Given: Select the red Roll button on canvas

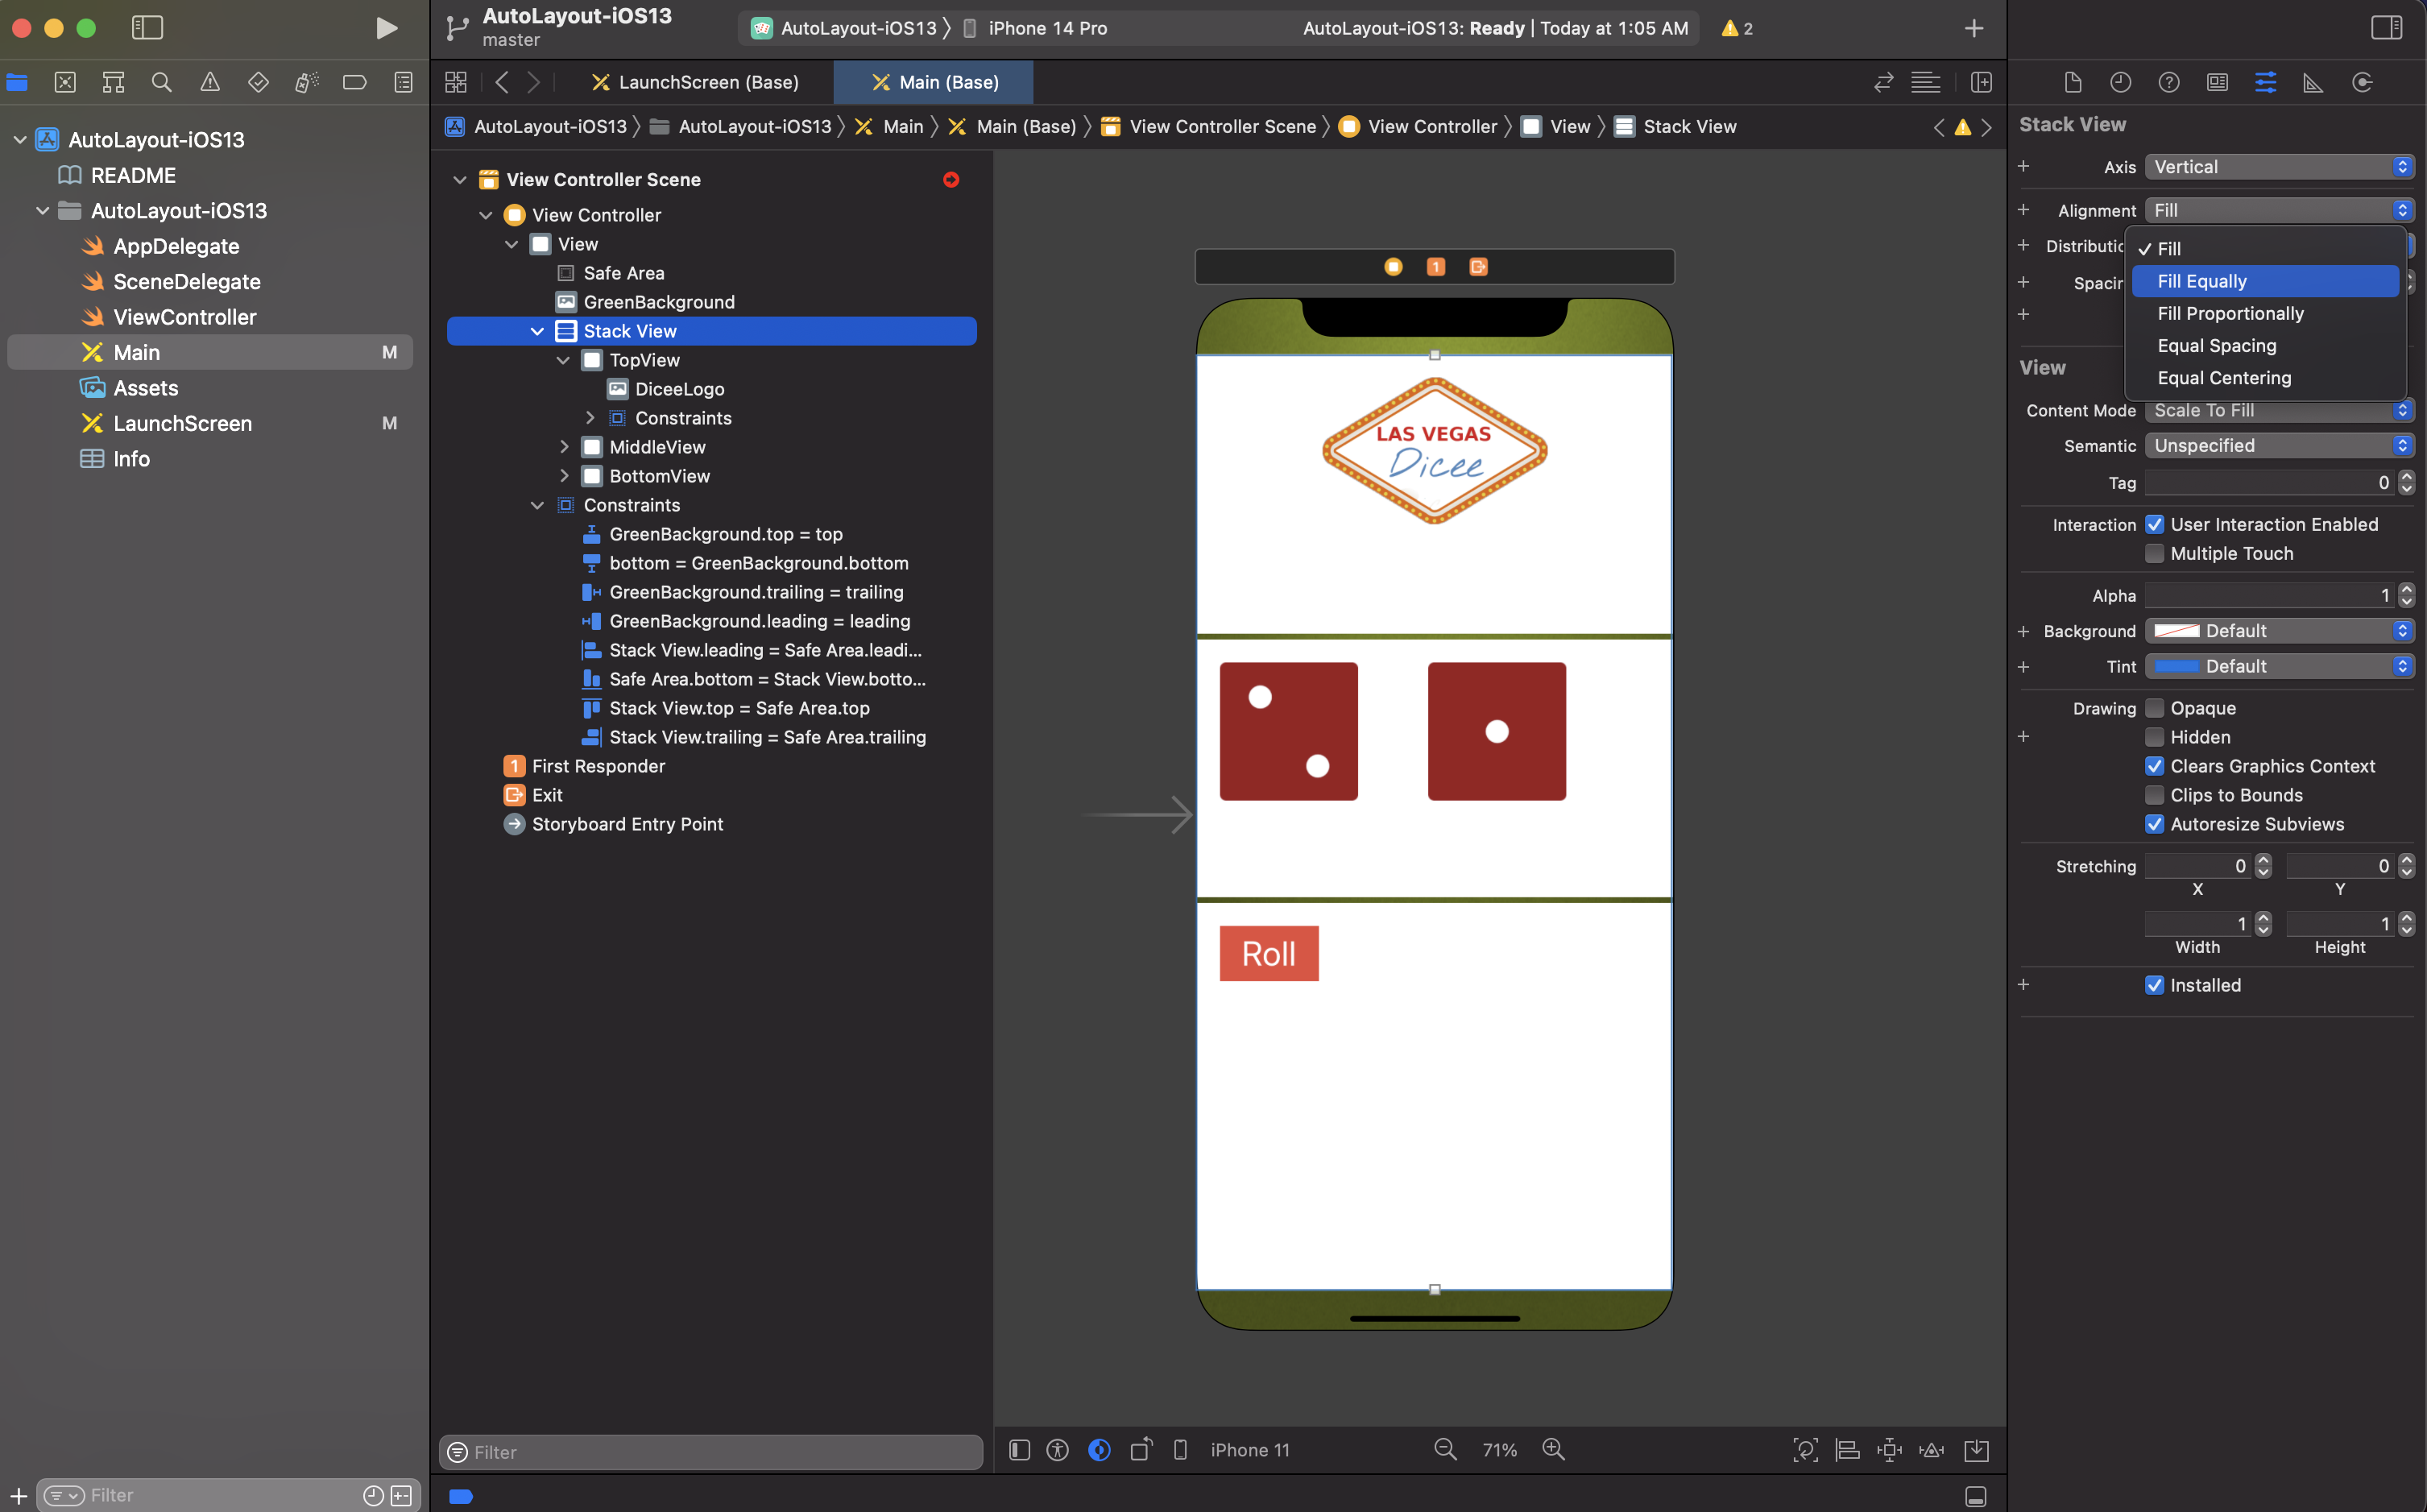Looking at the screenshot, I should click(1268, 953).
